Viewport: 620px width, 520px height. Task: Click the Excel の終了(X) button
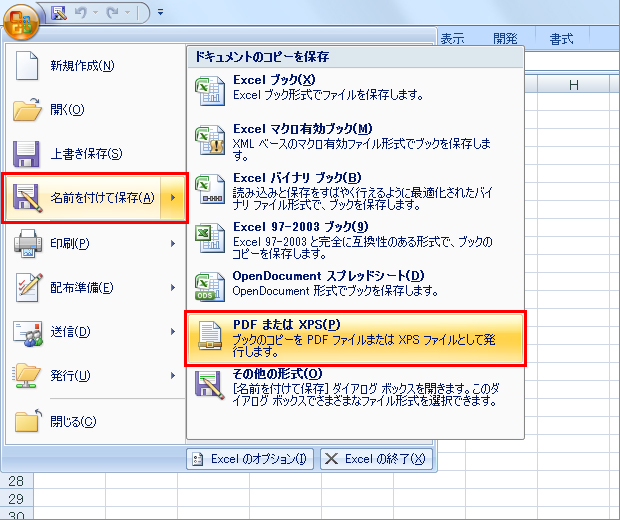tap(376, 459)
